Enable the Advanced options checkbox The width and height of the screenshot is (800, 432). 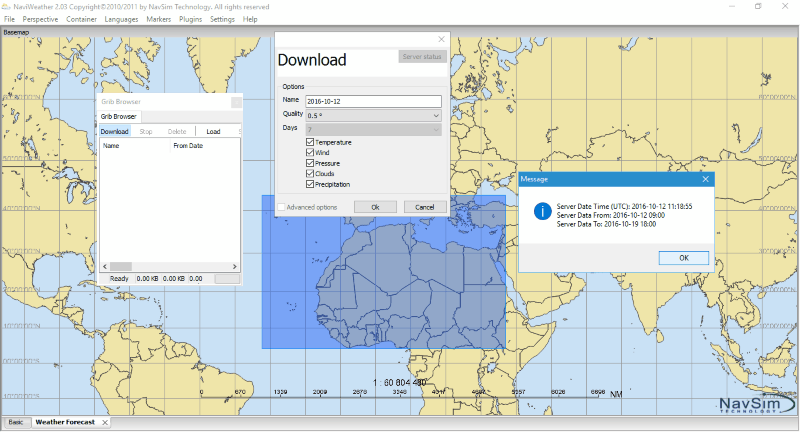coord(281,207)
